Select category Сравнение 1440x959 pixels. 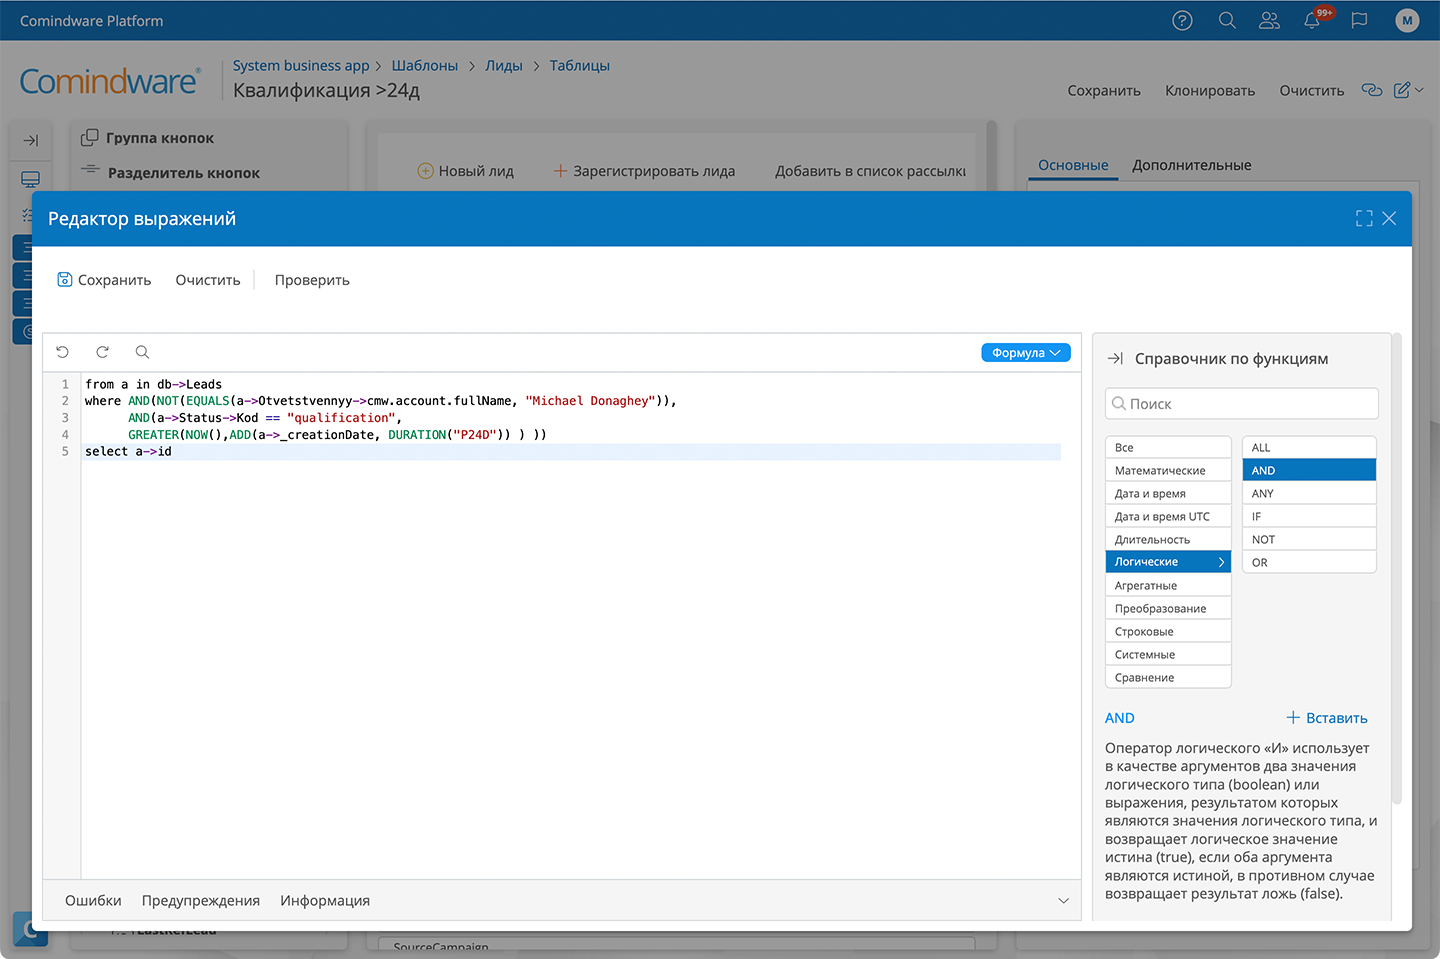click(1168, 677)
